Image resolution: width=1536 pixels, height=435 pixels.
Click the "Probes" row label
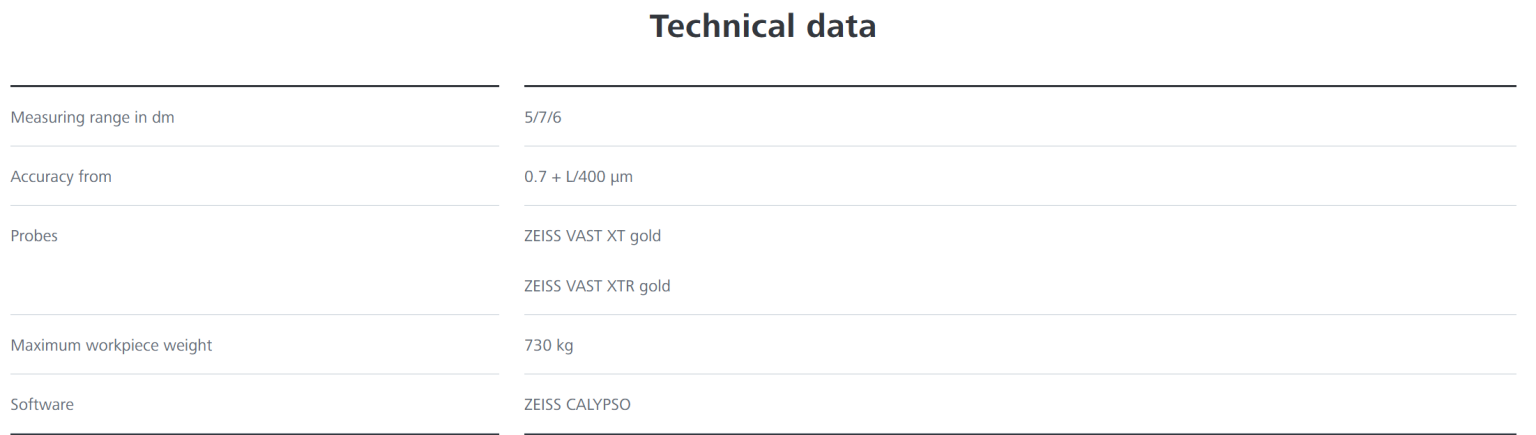pyautogui.click(x=34, y=237)
